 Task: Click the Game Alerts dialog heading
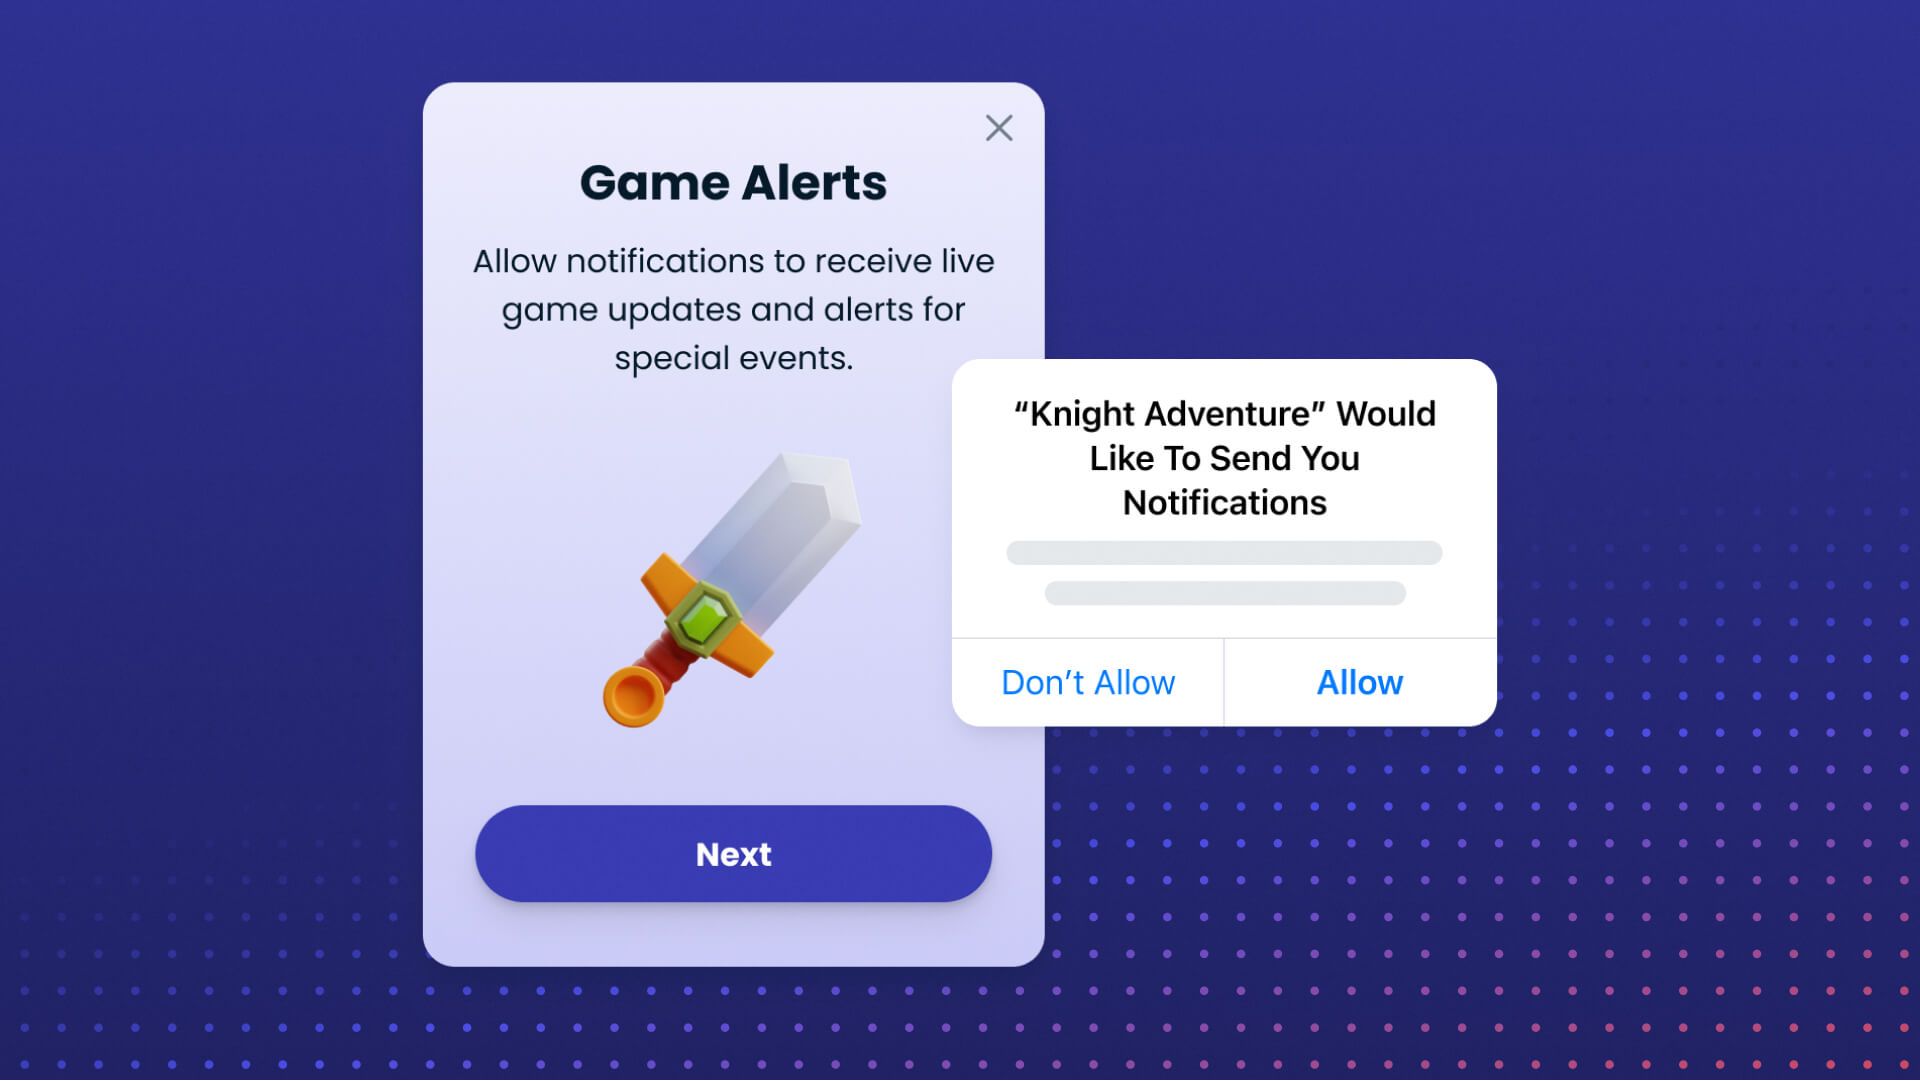click(x=732, y=182)
